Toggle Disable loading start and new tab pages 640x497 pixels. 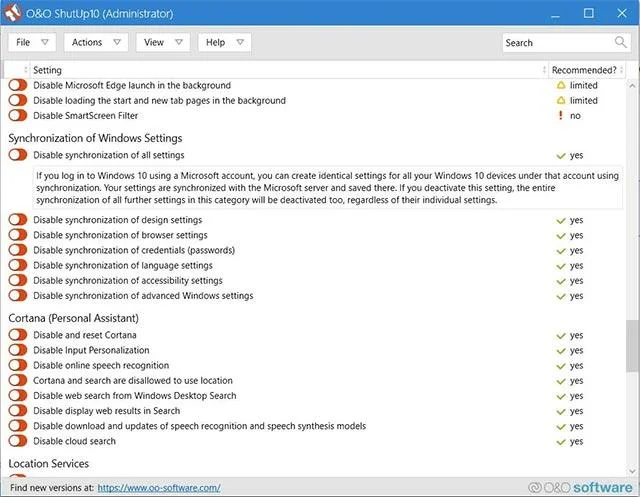click(18, 100)
